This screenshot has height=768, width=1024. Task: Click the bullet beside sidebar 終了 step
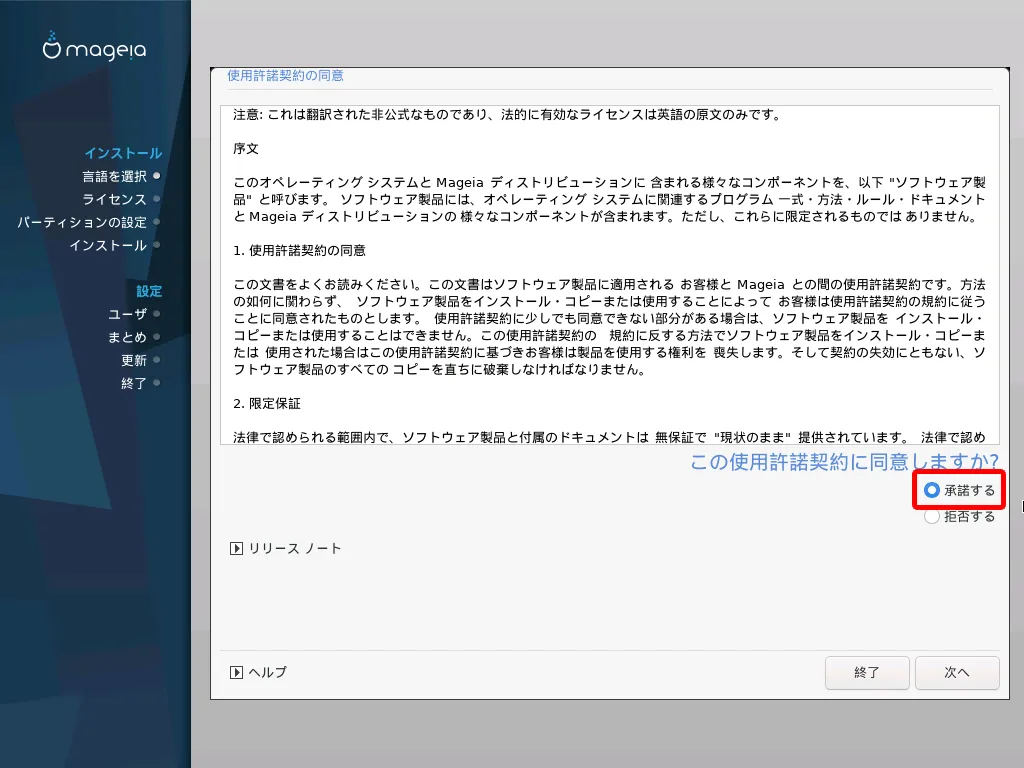157,383
